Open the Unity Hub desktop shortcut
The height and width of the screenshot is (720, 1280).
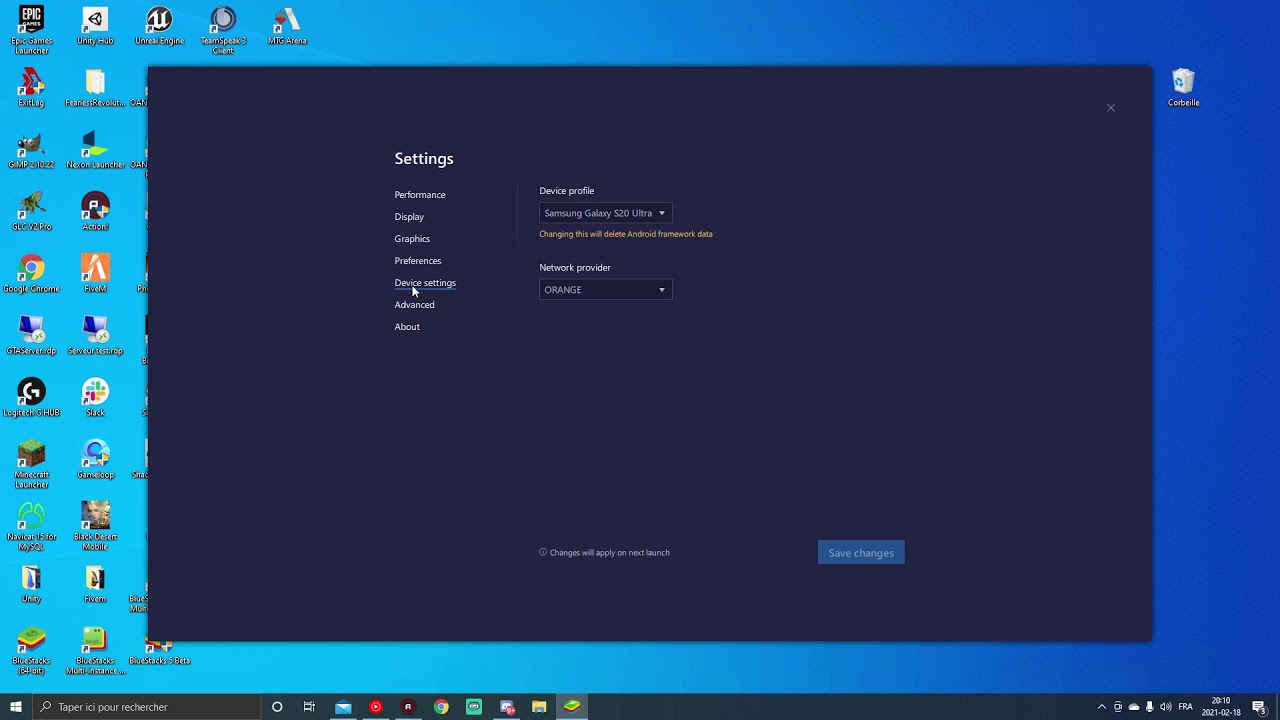tap(95, 27)
